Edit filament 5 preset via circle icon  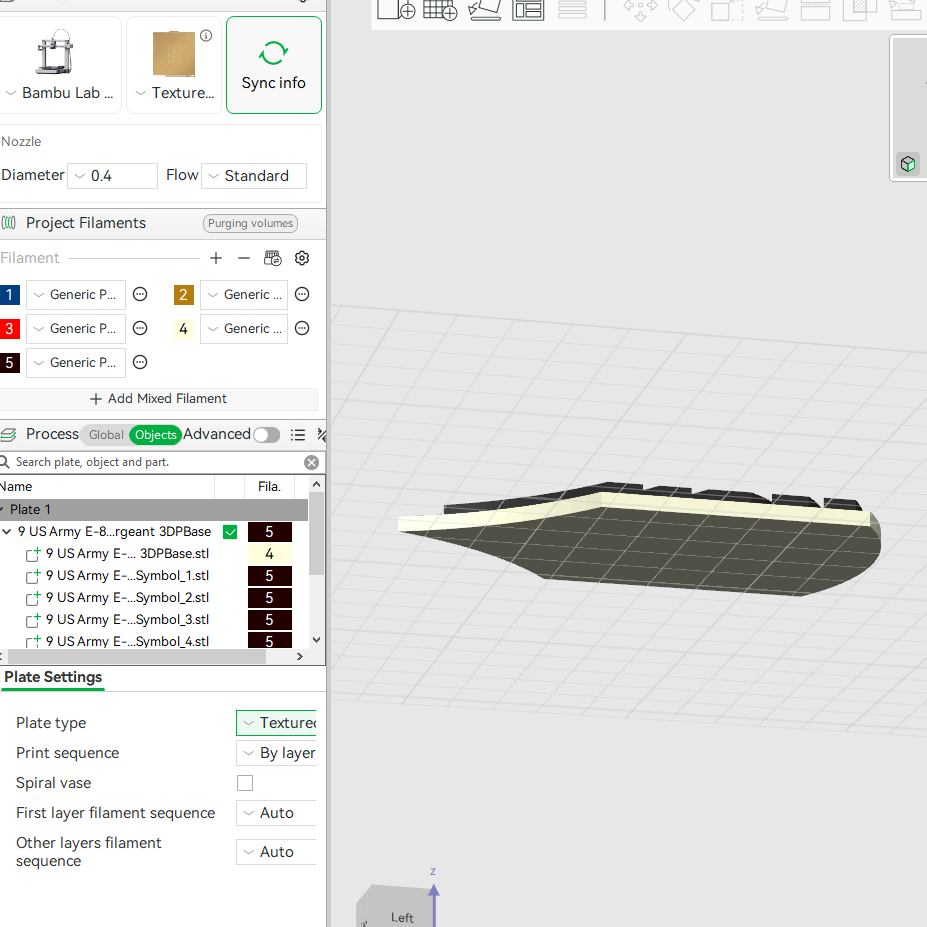(x=140, y=362)
